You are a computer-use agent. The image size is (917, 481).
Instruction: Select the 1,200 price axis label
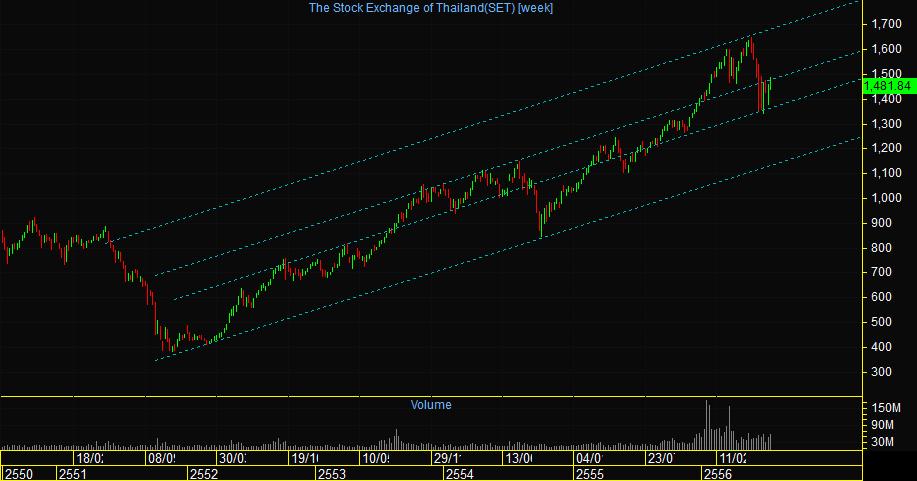click(x=886, y=148)
